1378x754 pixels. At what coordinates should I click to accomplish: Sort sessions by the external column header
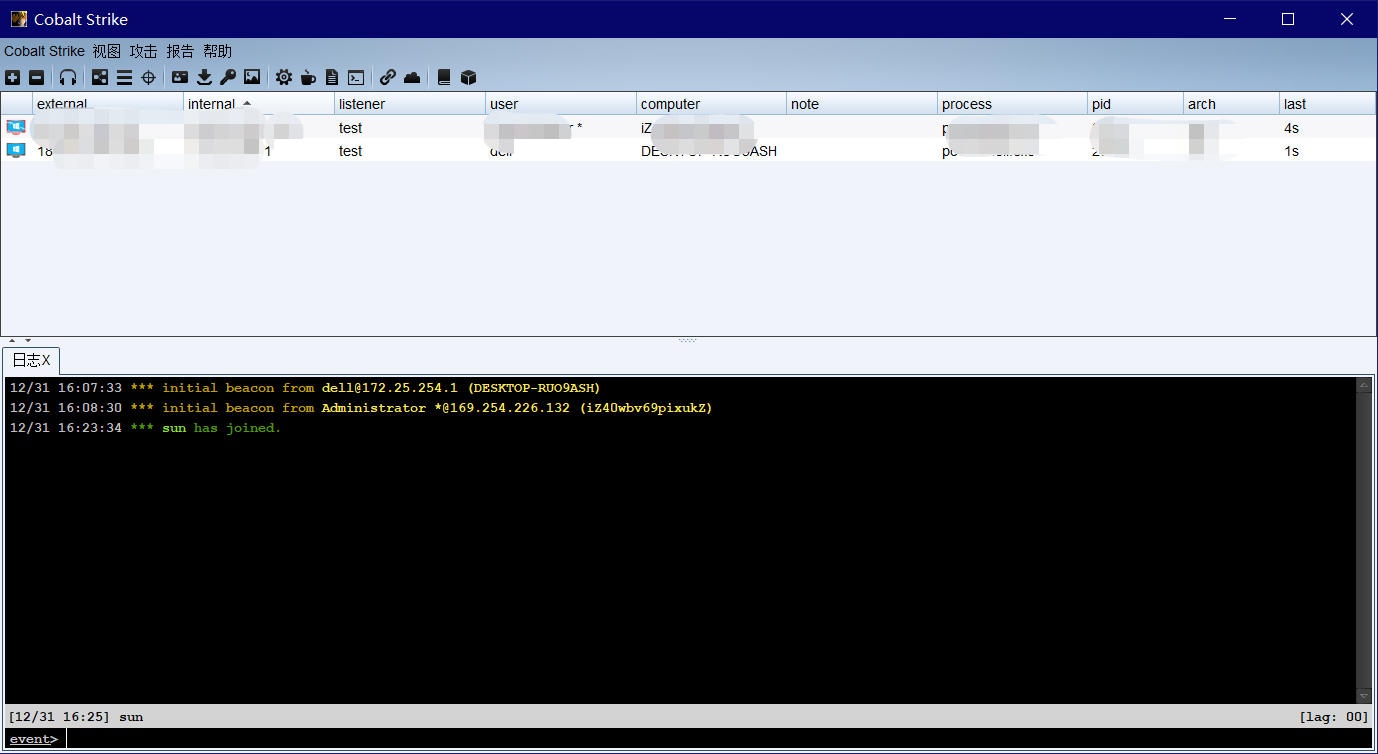click(x=108, y=104)
